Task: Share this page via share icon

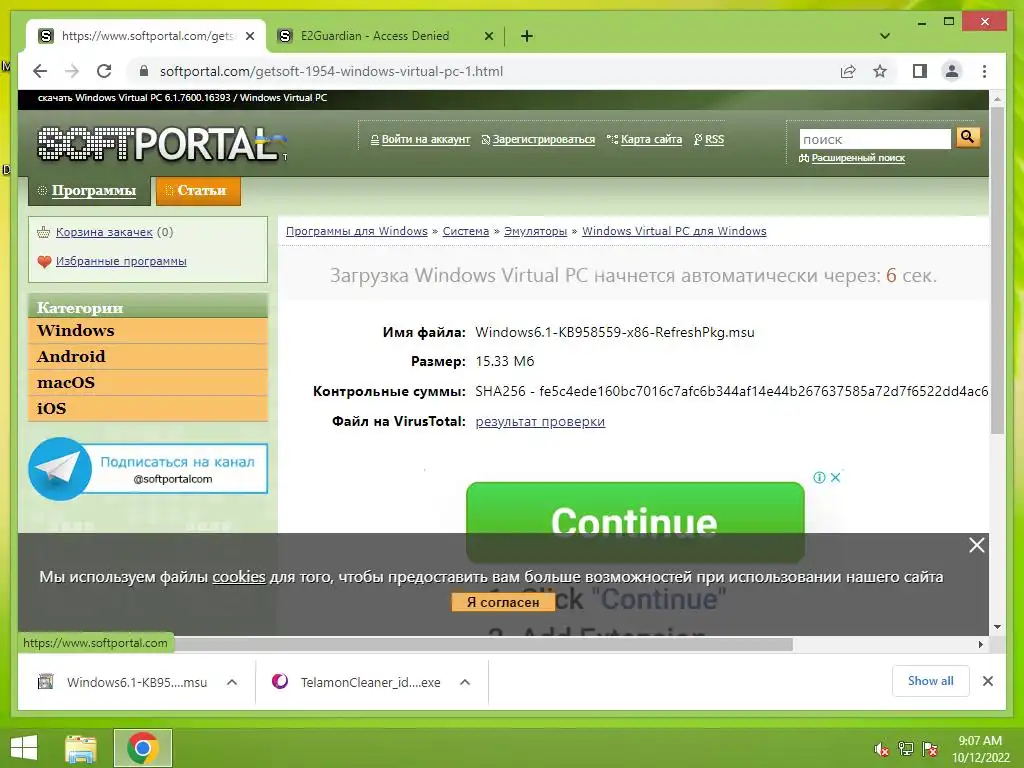Action: coord(848,71)
